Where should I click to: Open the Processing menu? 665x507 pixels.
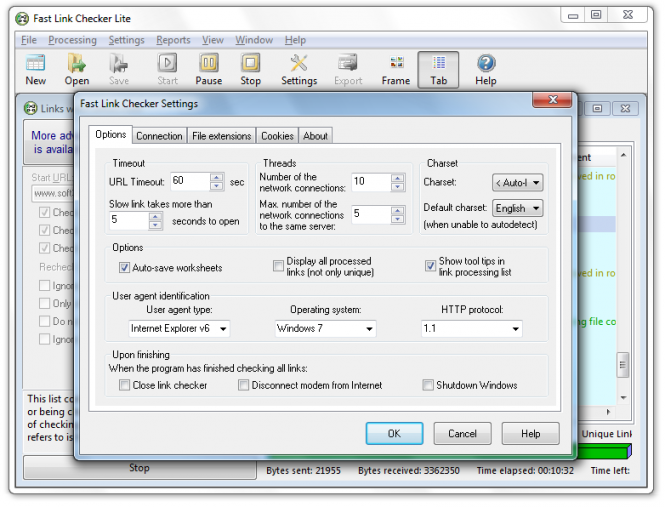73,40
